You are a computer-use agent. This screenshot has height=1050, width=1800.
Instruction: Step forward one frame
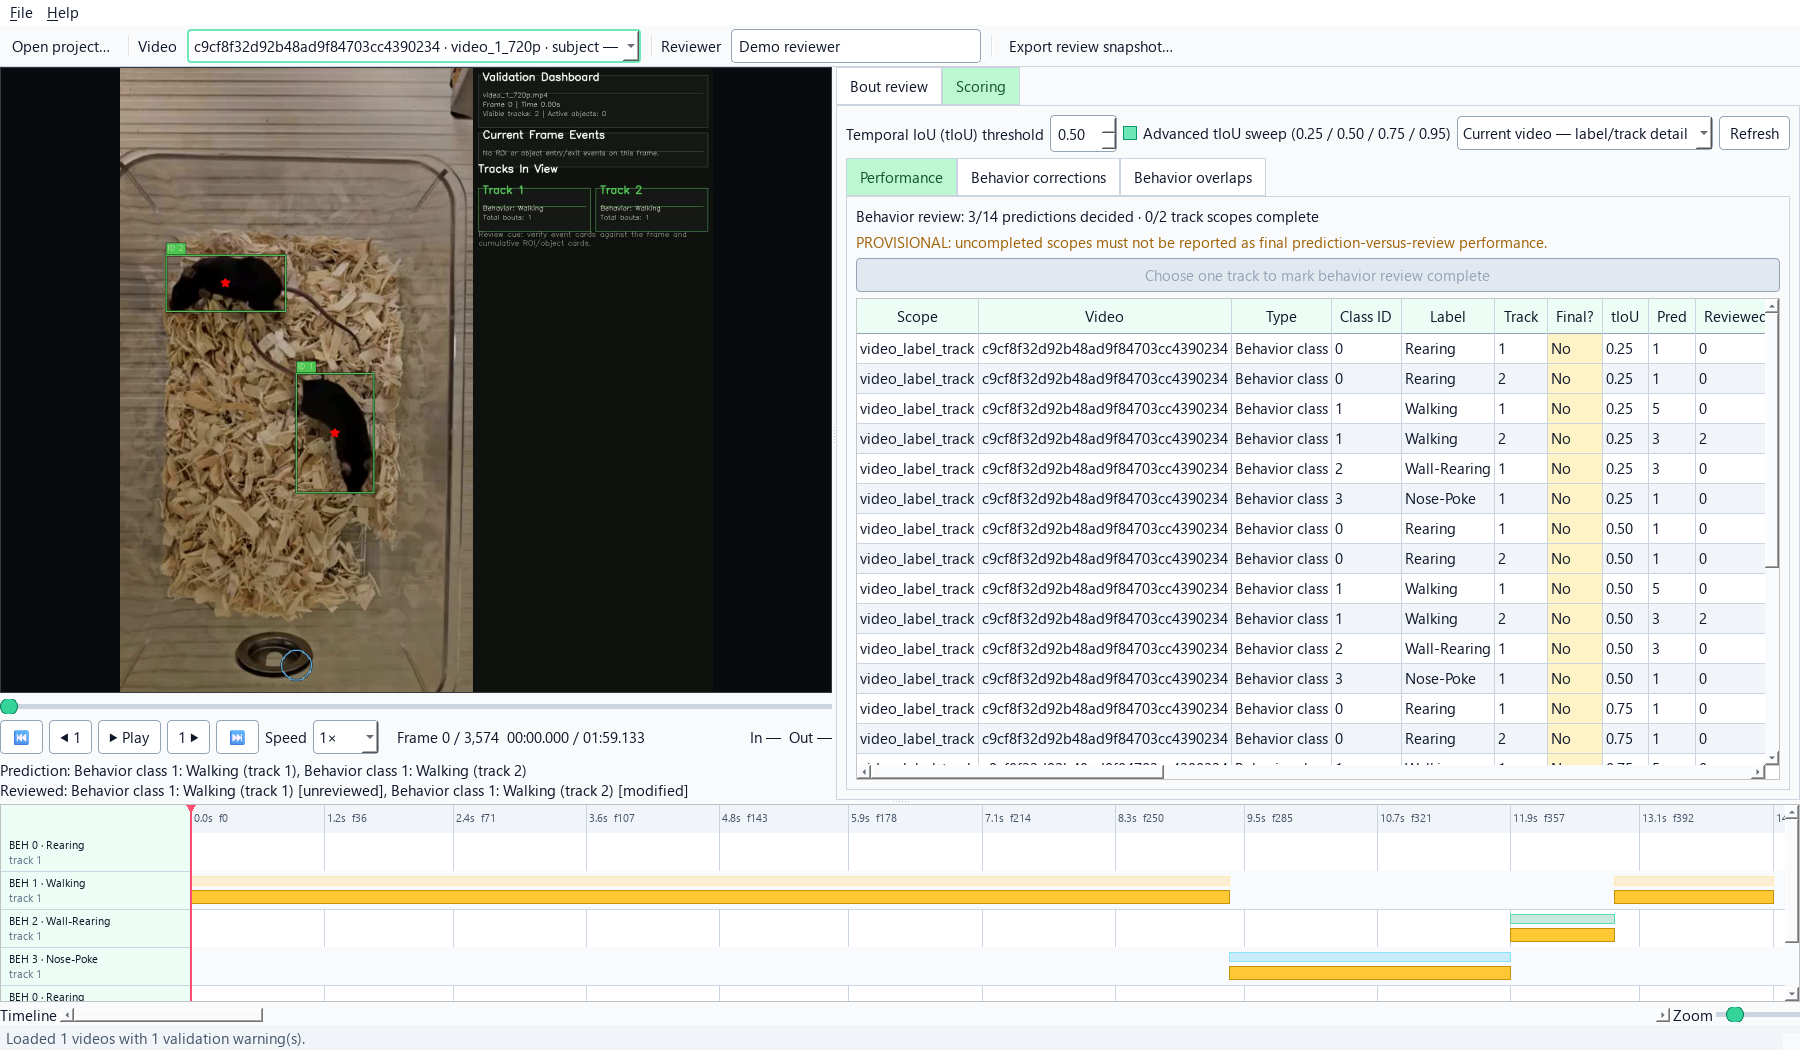(x=188, y=737)
